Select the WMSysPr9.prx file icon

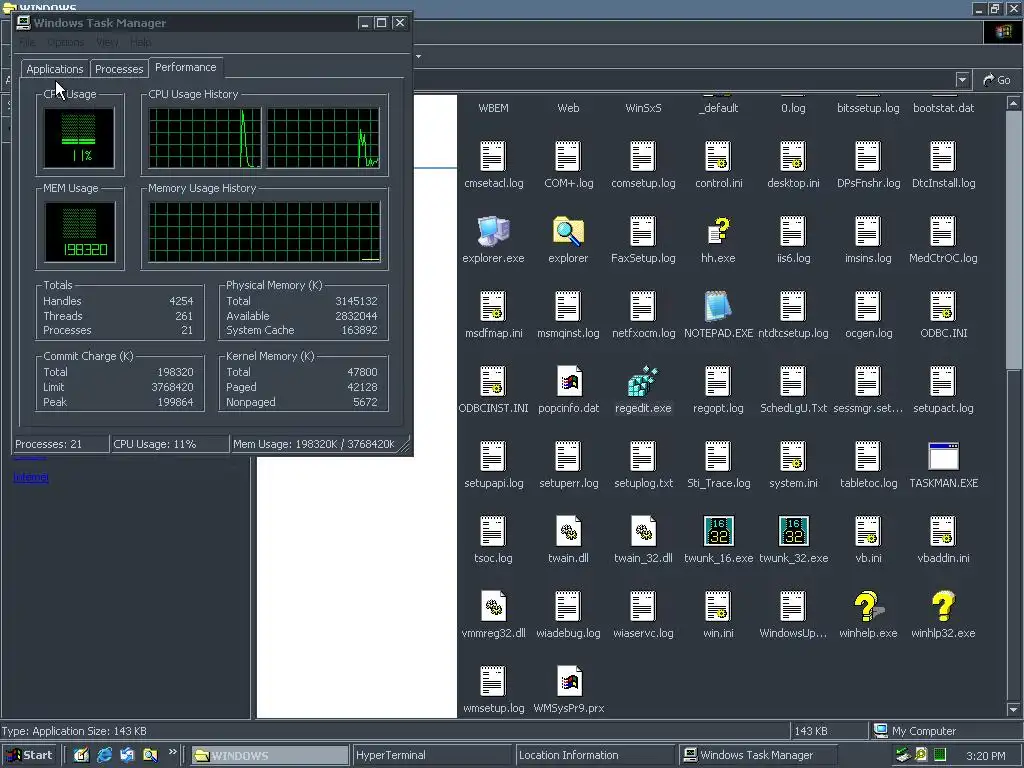(x=568, y=681)
